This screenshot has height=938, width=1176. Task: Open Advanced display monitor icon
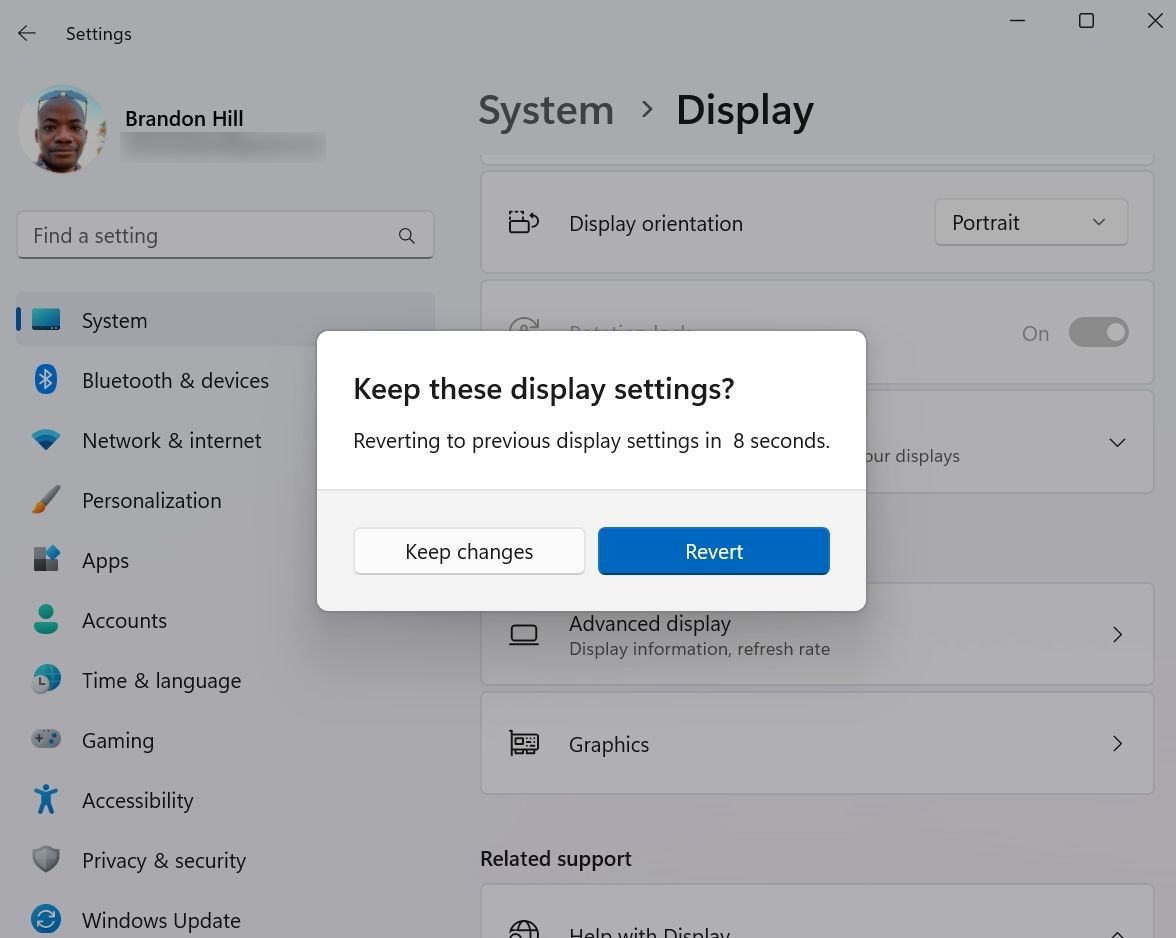pos(524,634)
